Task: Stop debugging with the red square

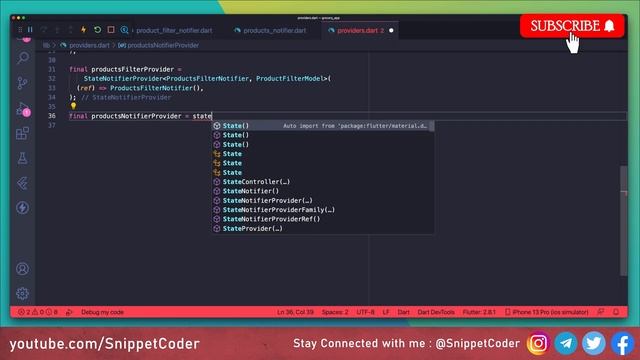Action: [111, 30]
